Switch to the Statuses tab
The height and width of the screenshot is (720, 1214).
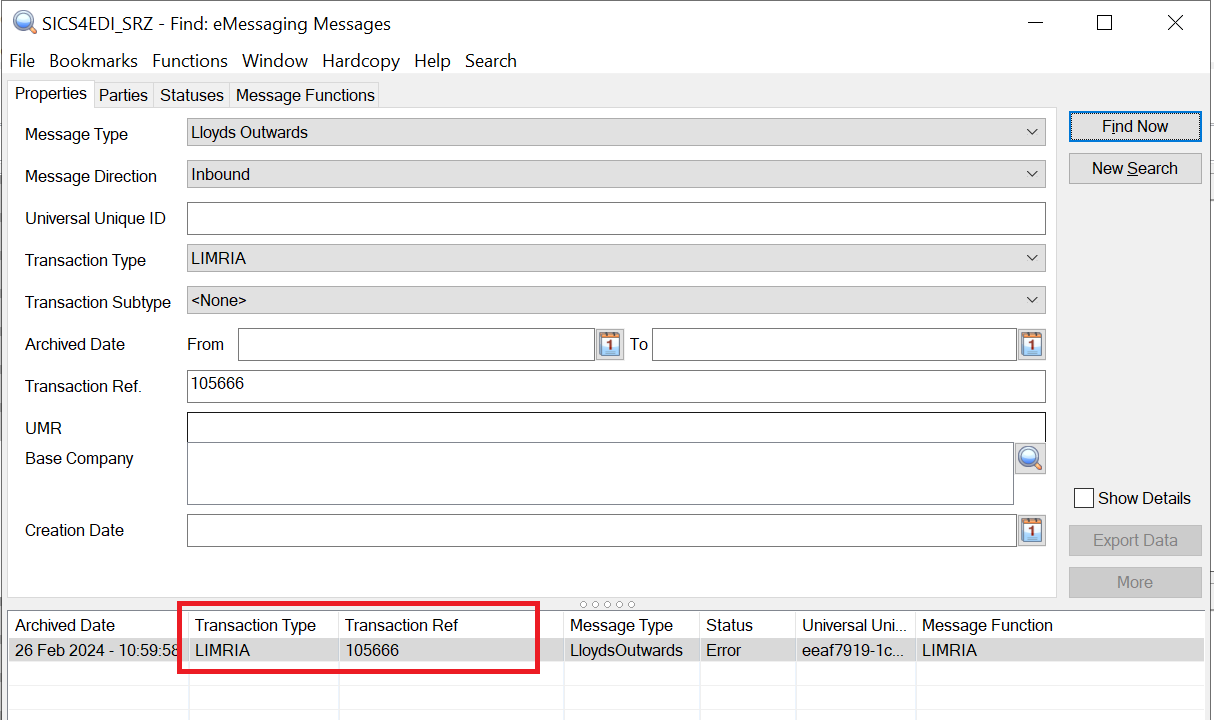(192, 95)
